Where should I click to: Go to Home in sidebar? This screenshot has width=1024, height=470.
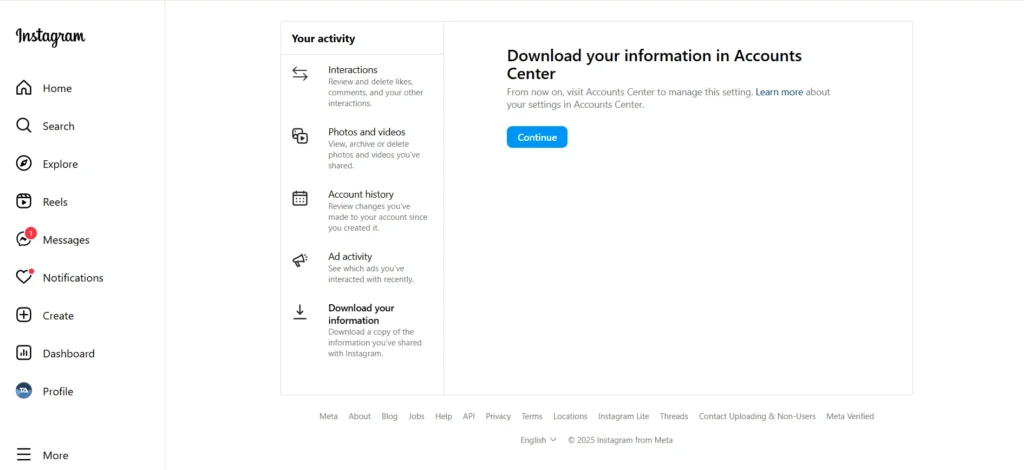coord(57,88)
